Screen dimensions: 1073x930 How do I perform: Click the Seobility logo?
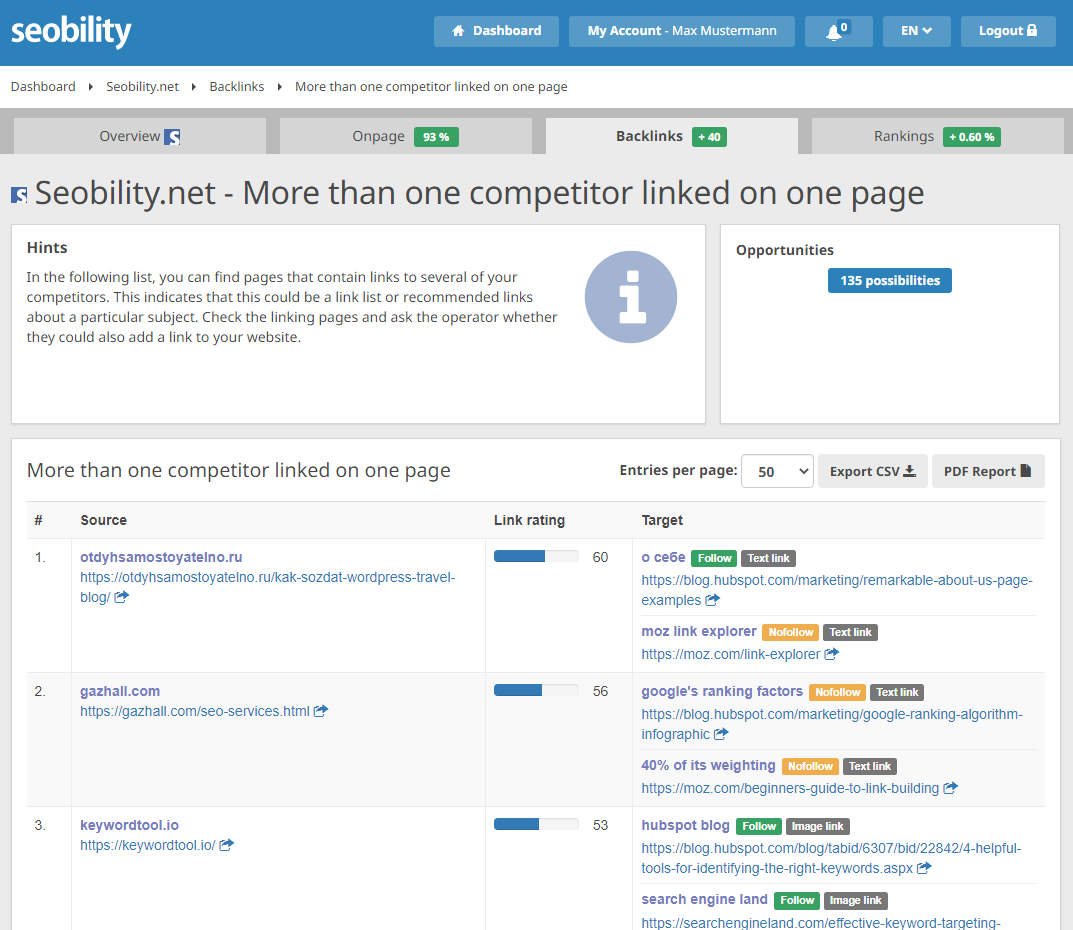coord(71,31)
